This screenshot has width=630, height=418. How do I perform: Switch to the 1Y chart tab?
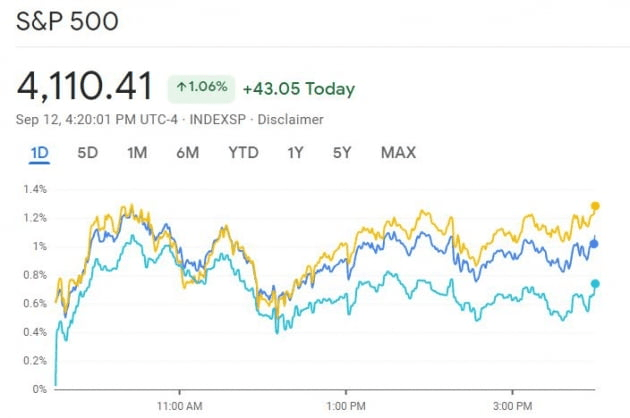click(295, 153)
